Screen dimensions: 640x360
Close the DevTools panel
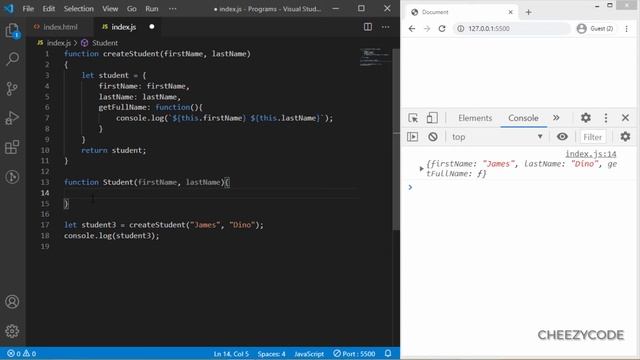[625, 118]
